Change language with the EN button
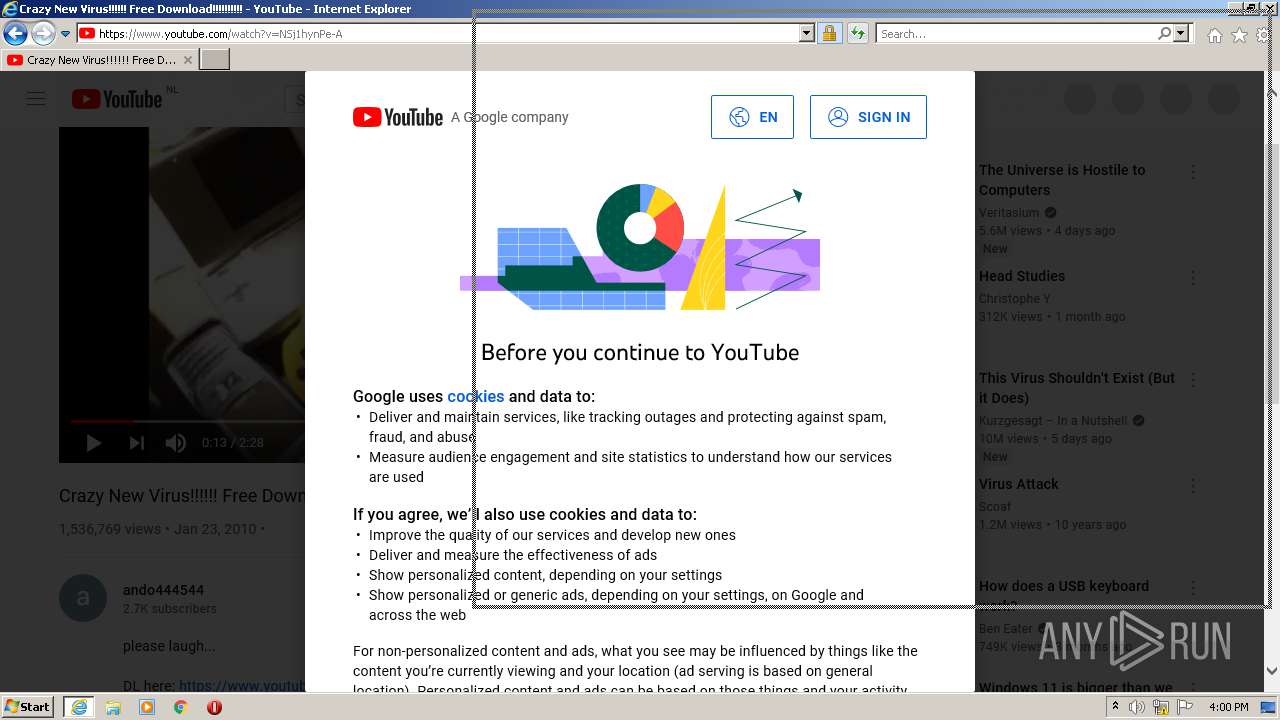1280x720 pixels. 752,117
